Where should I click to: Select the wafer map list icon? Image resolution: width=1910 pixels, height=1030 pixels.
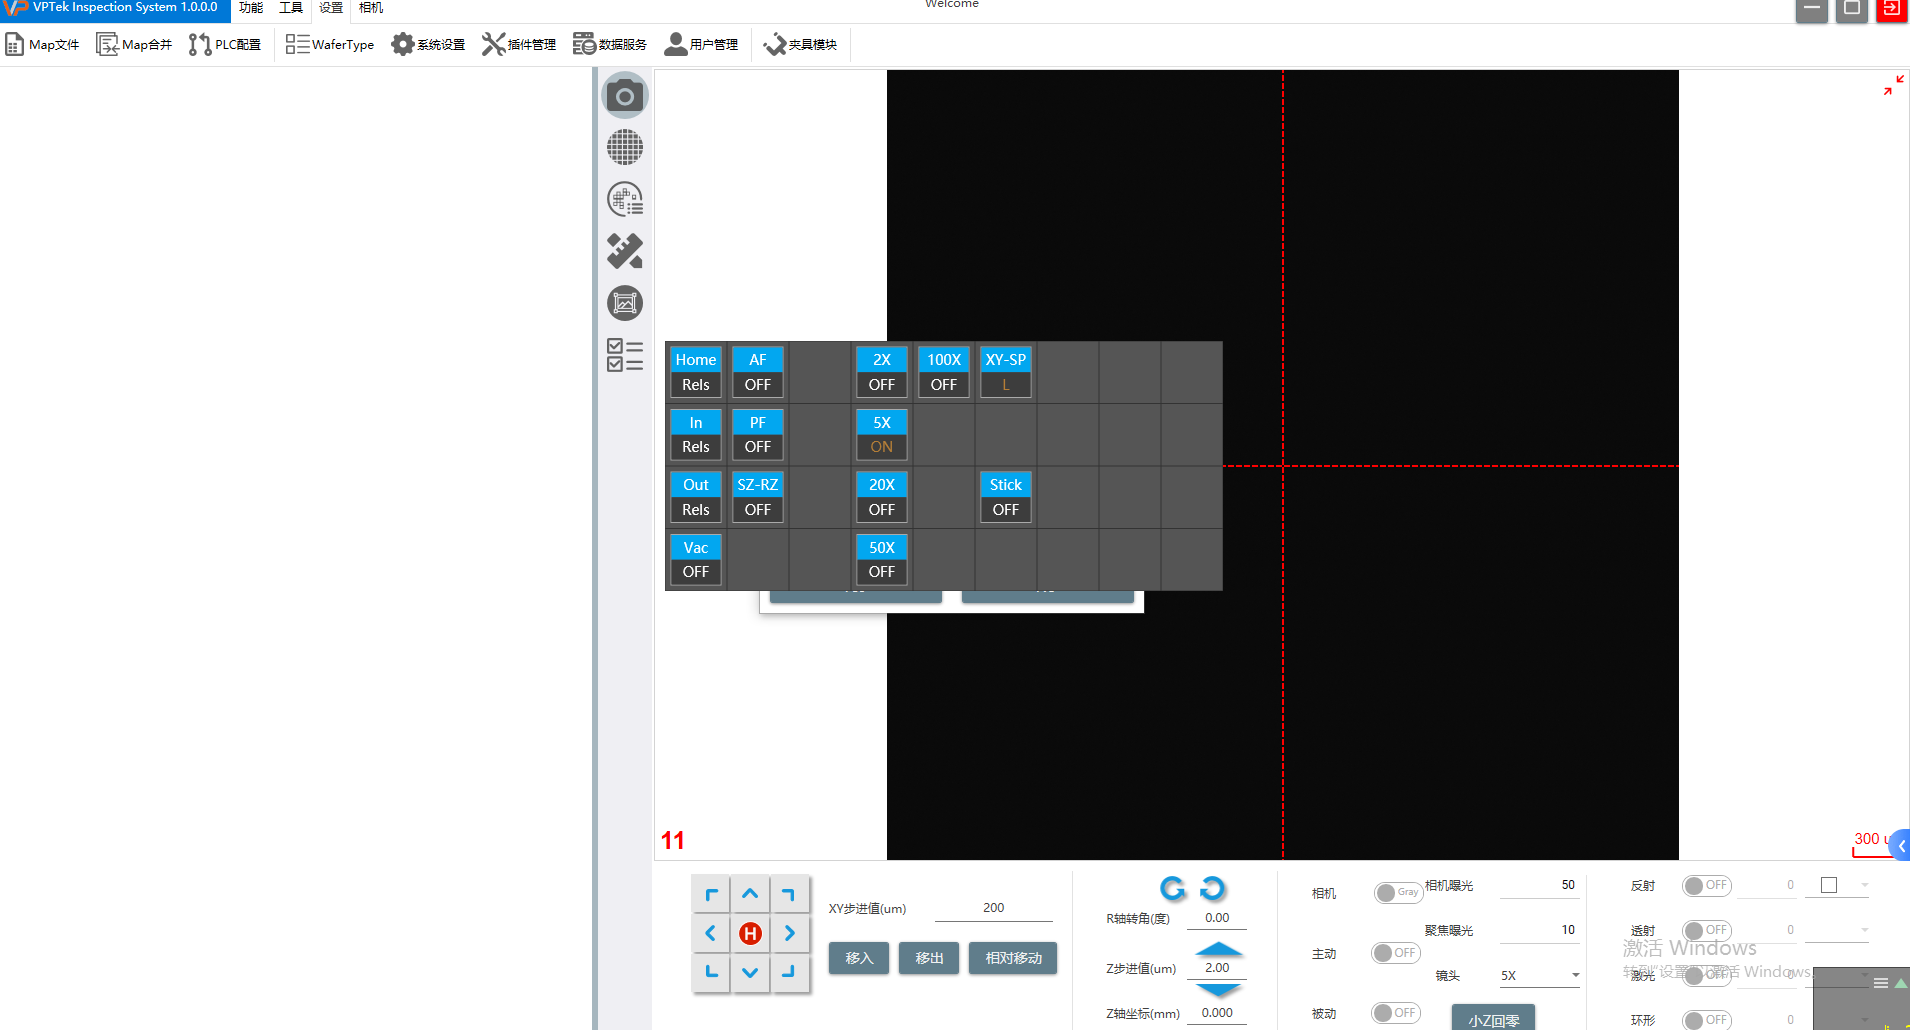click(625, 200)
